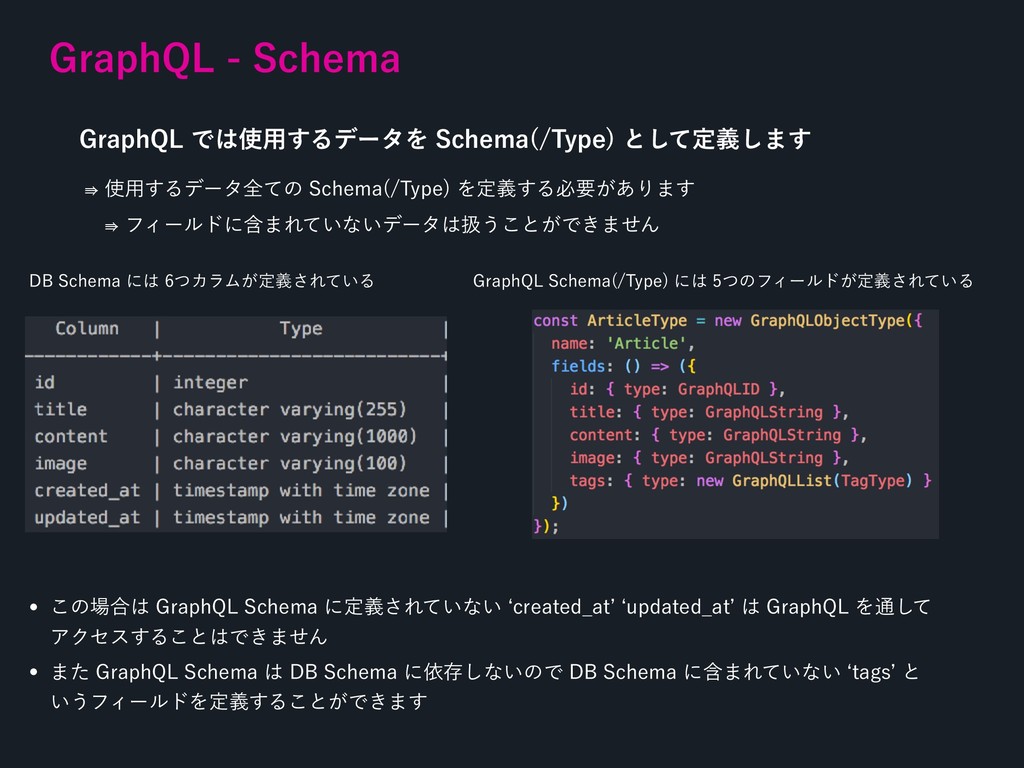This screenshot has height=768, width=1024.
Task: Click the "updated_at" column name in the table
Action: (87, 517)
